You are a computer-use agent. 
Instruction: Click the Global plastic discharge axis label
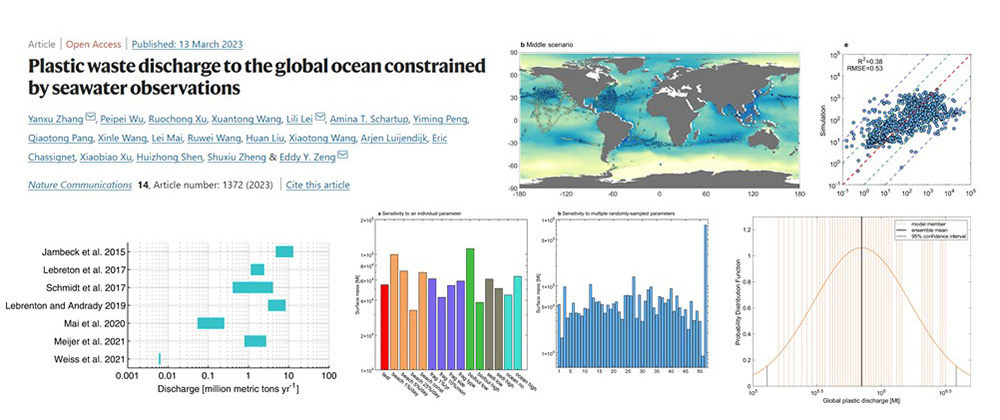(862, 399)
